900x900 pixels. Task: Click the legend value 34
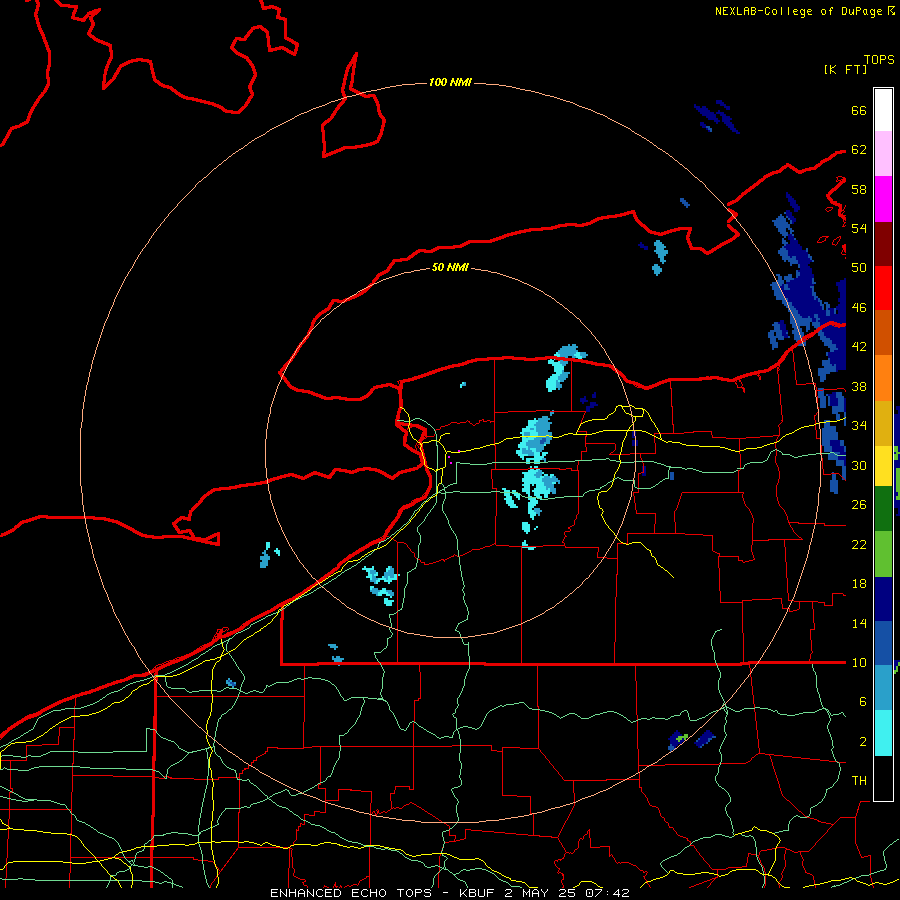click(x=859, y=426)
